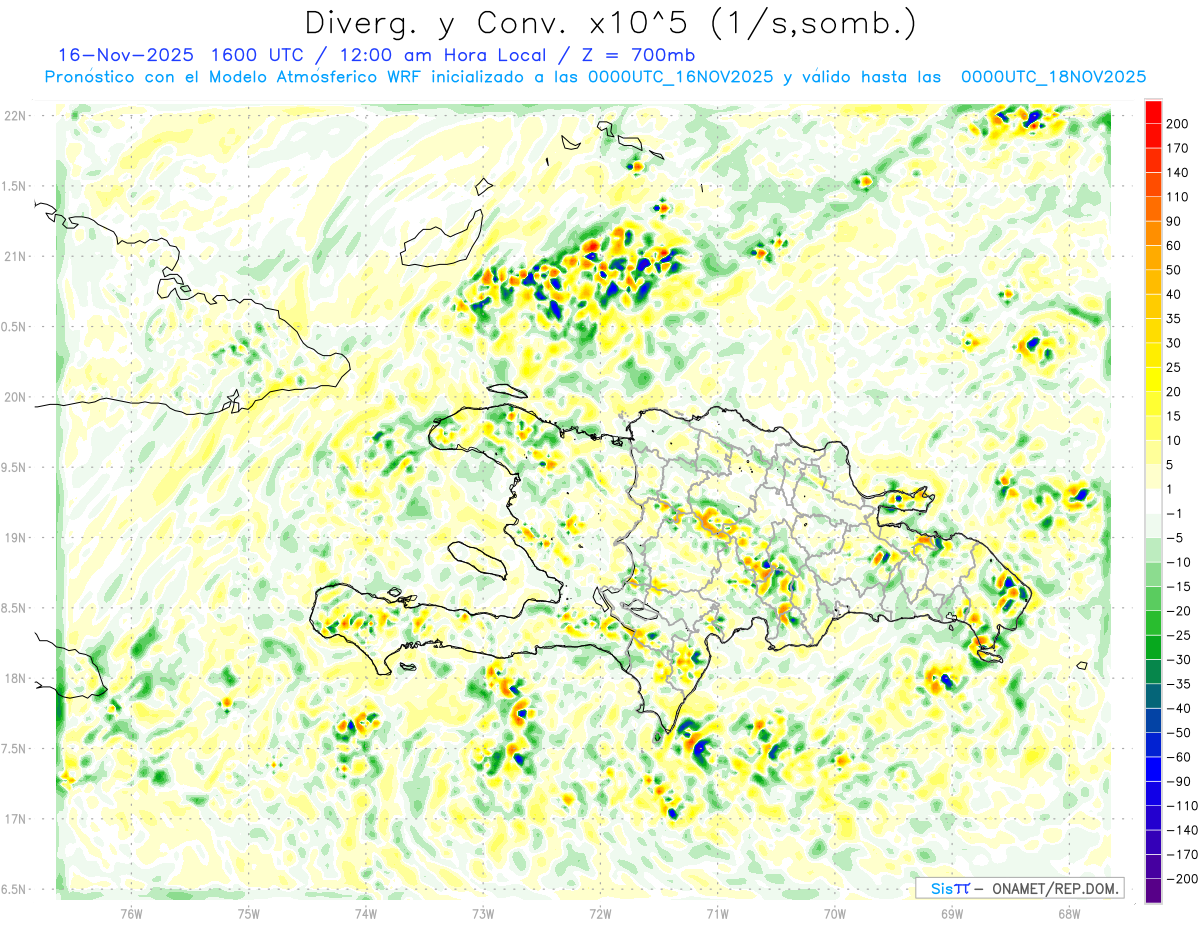Viewport: 1200px width, 927px height.
Task: Click the 73W longitude label
Action: (x=483, y=914)
